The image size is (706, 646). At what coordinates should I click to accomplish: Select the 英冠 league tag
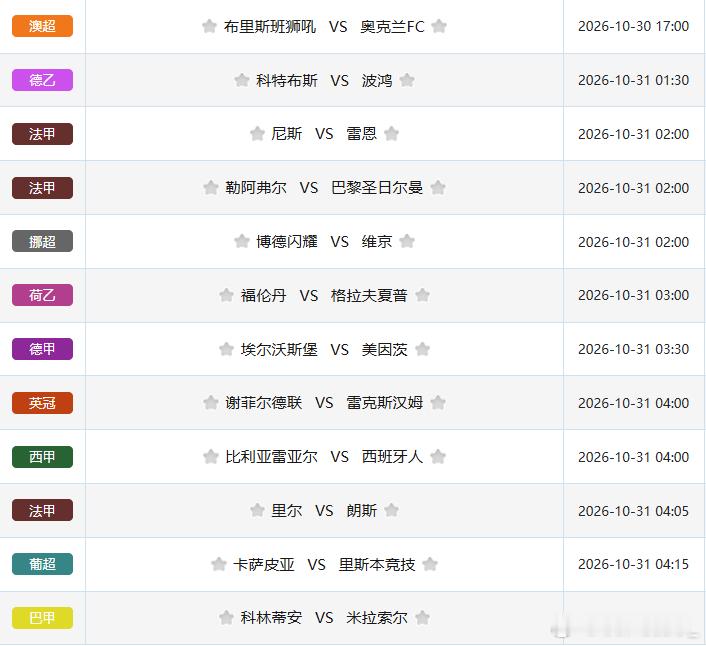(x=42, y=403)
